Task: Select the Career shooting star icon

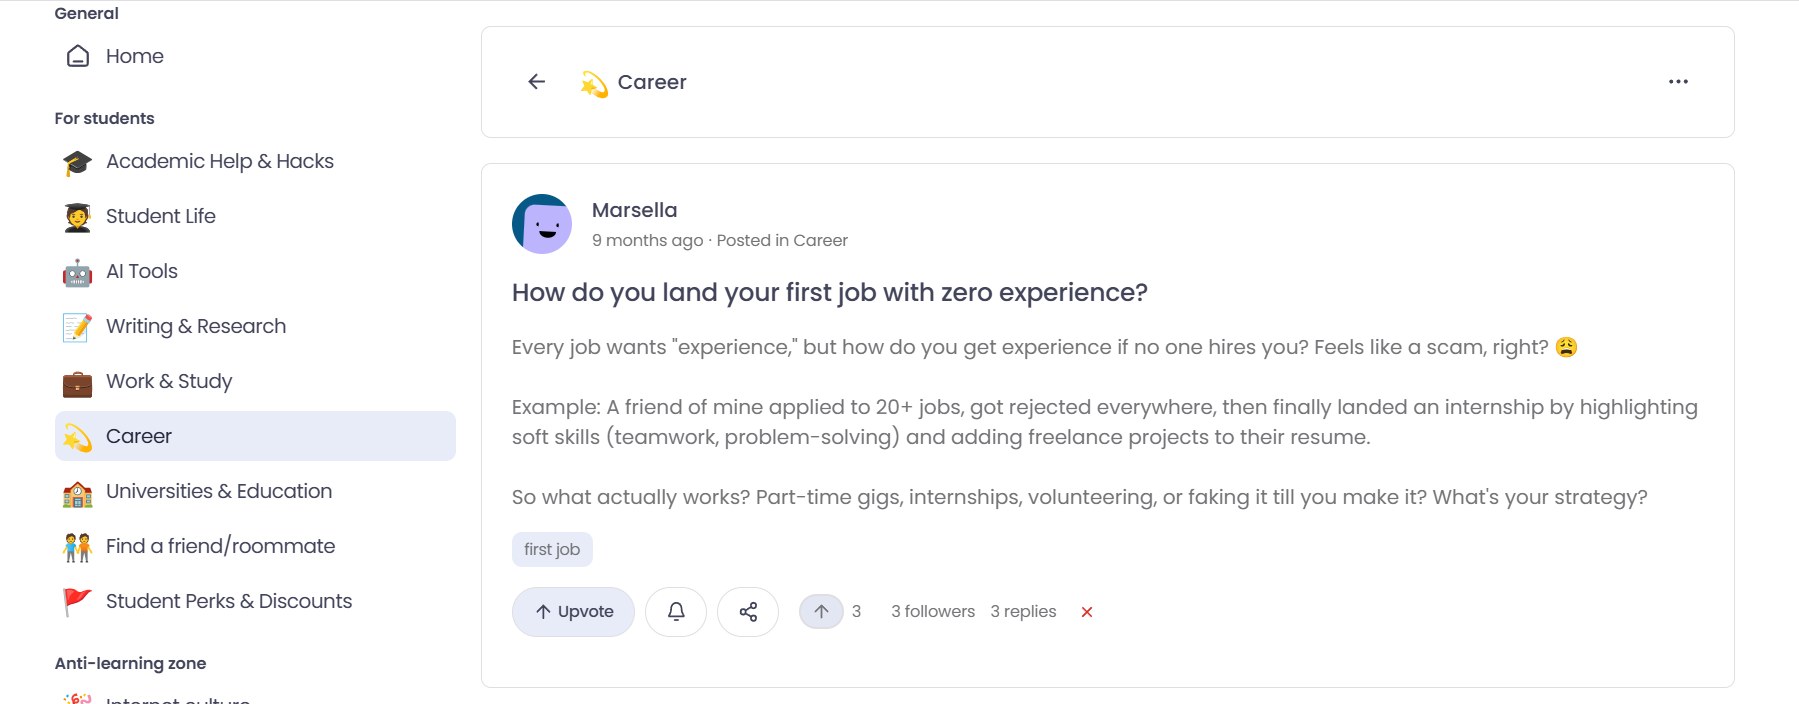Action: [x=75, y=436]
